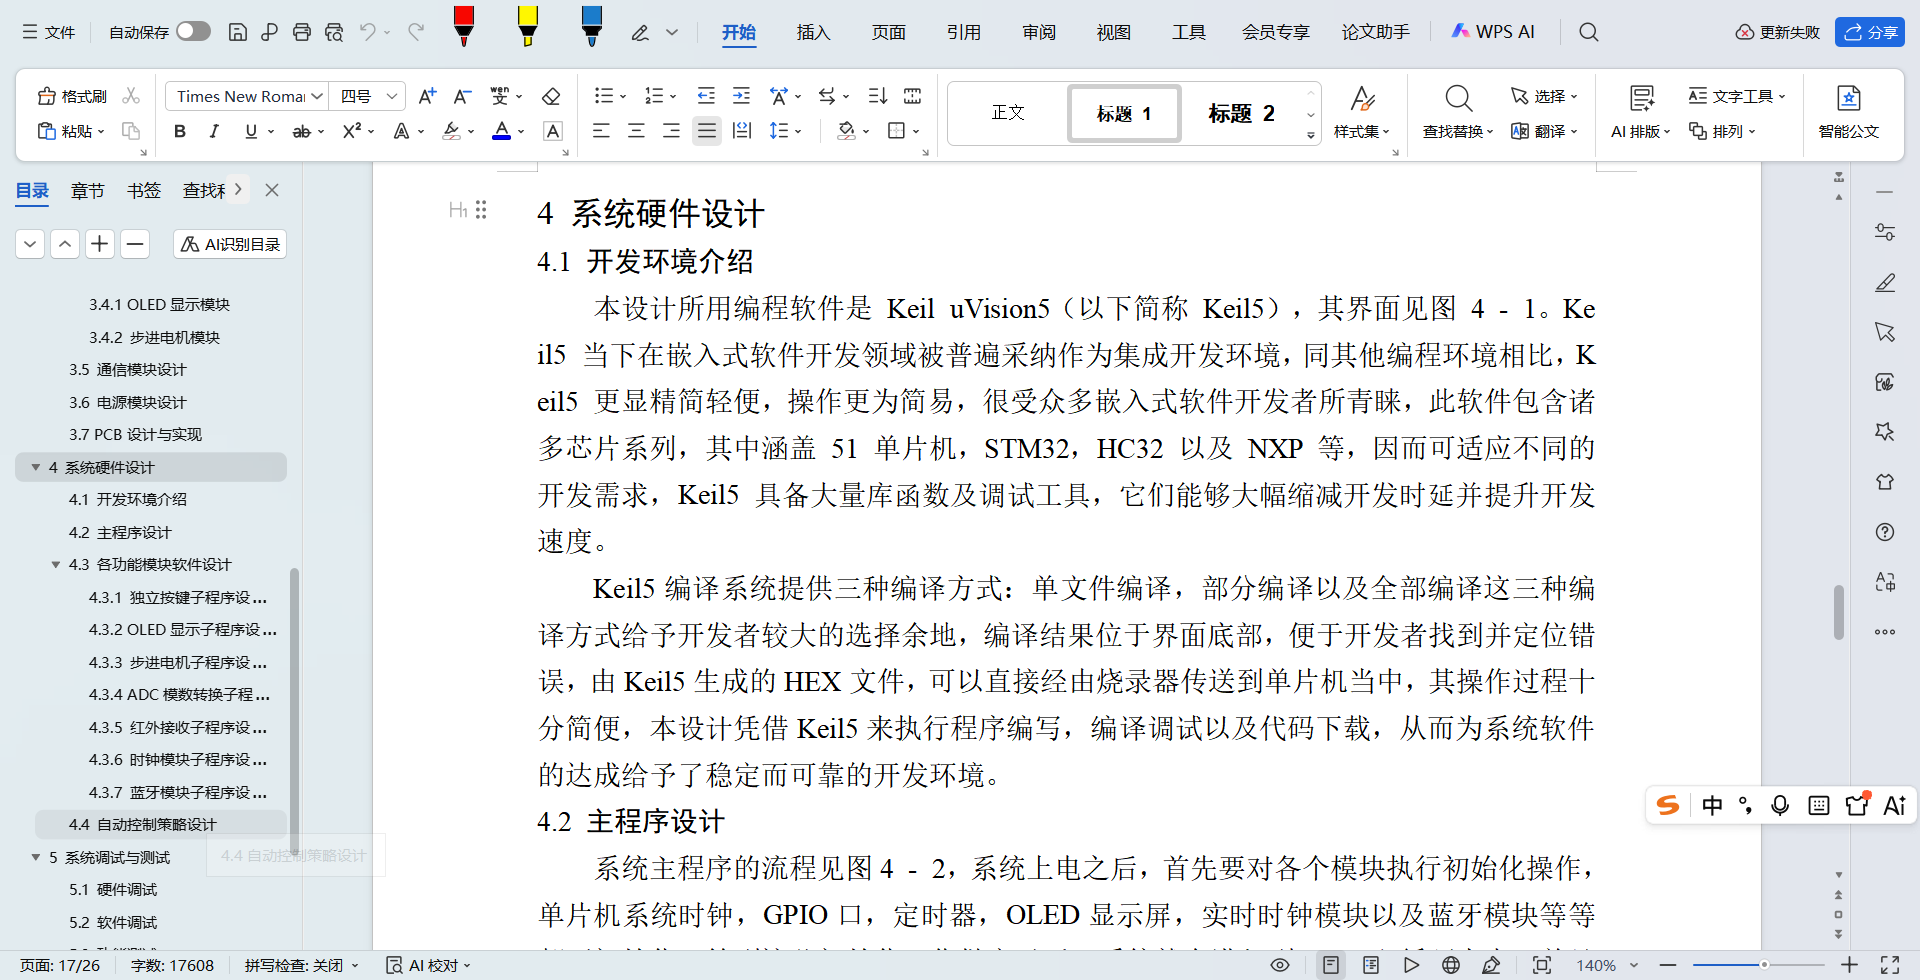
Task: Click the bullet list icon
Action: tap(604, 96)
